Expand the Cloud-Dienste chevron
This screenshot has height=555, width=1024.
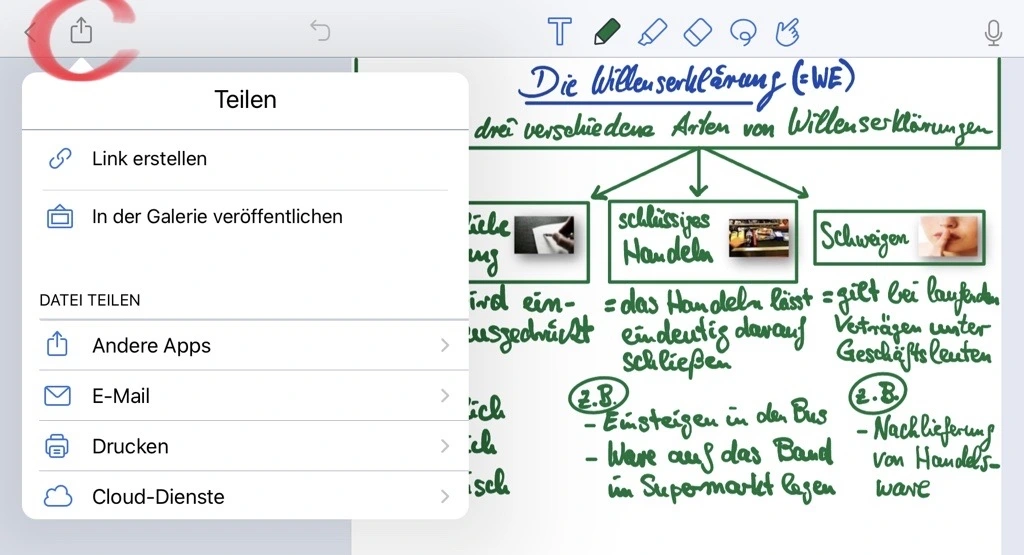tap(445, 497)
